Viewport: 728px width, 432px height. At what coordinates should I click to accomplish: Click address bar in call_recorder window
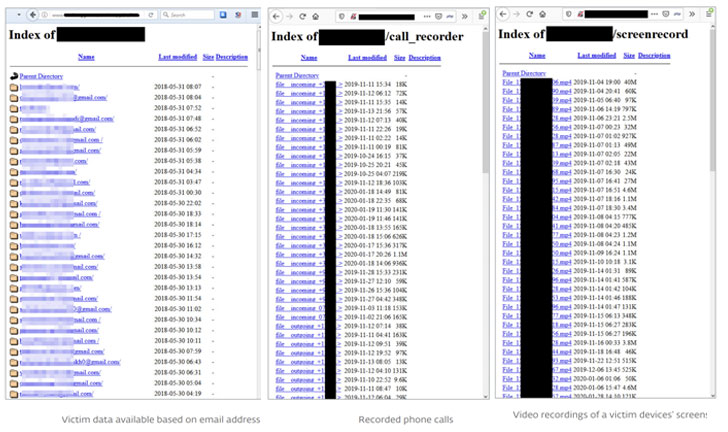397,17
